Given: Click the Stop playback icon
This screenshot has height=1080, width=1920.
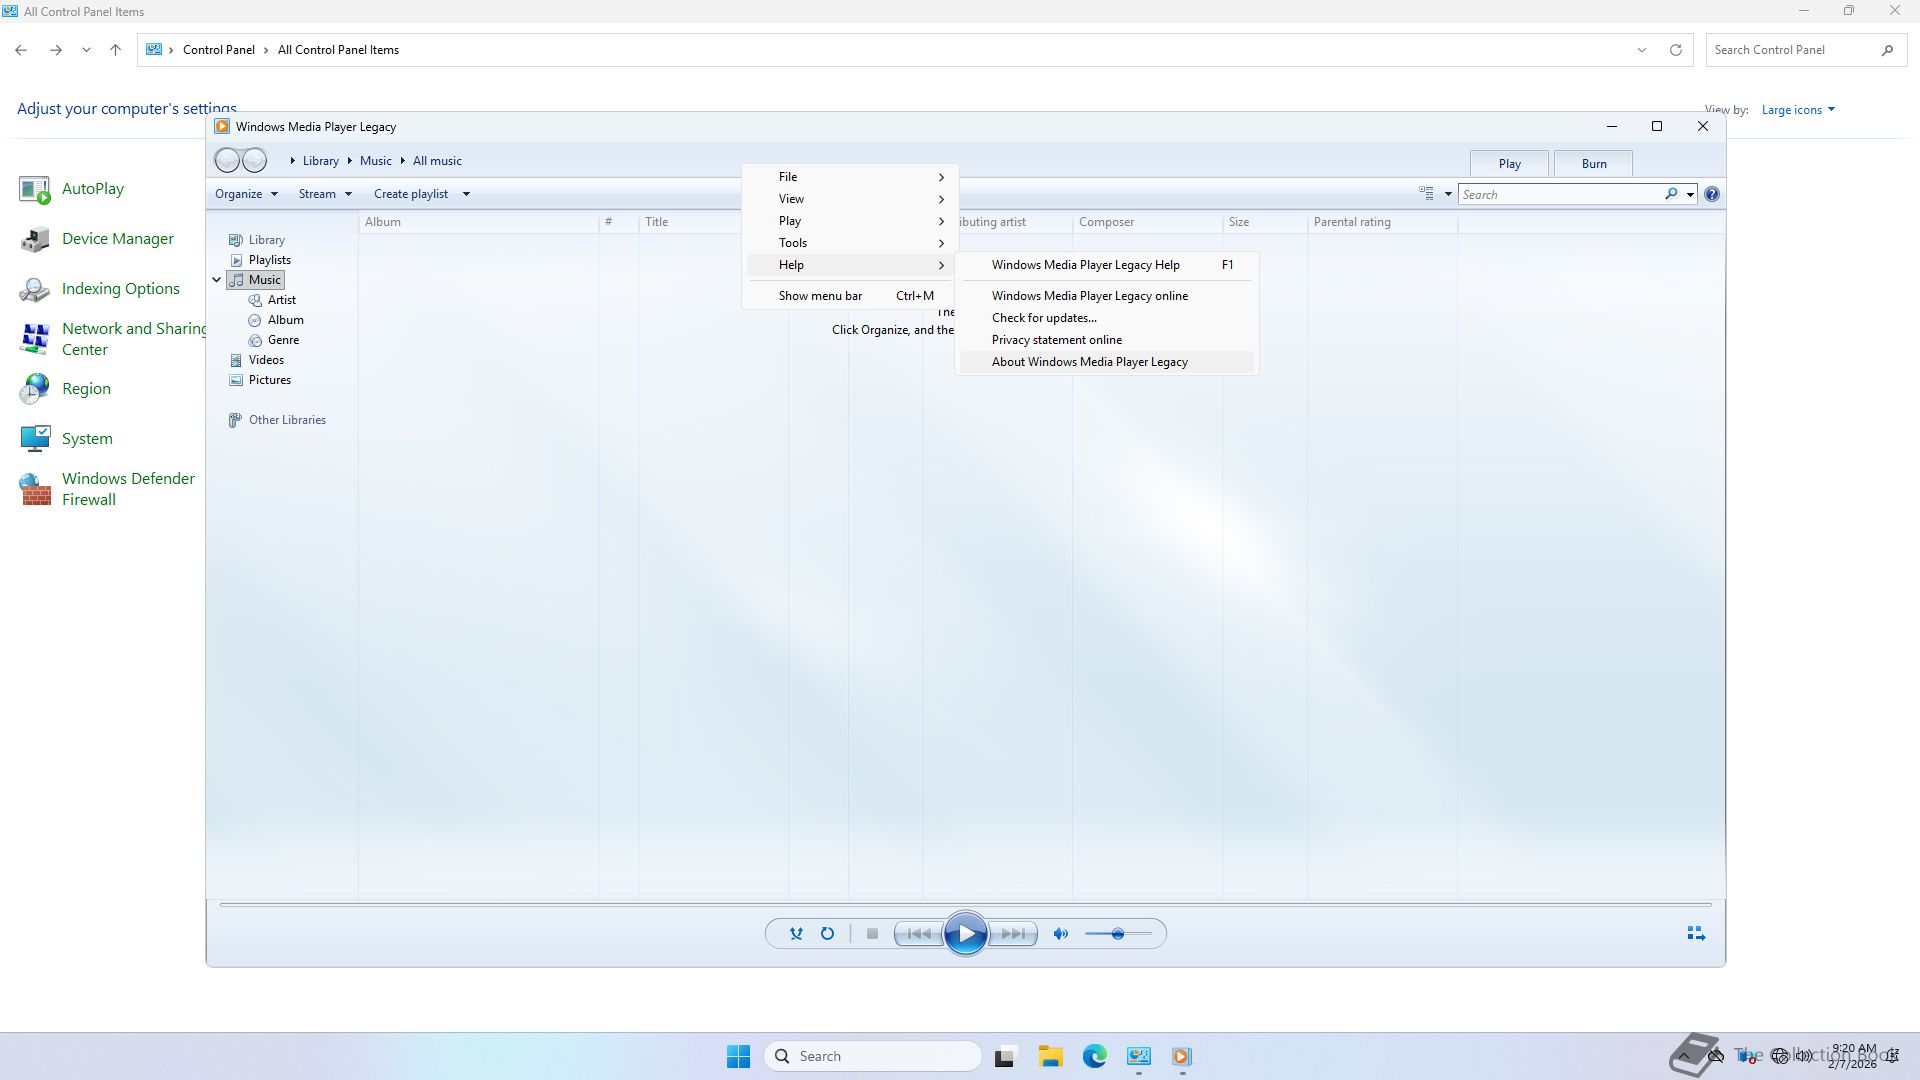Looking at the screenshot, I should click(x=872, y=934).
